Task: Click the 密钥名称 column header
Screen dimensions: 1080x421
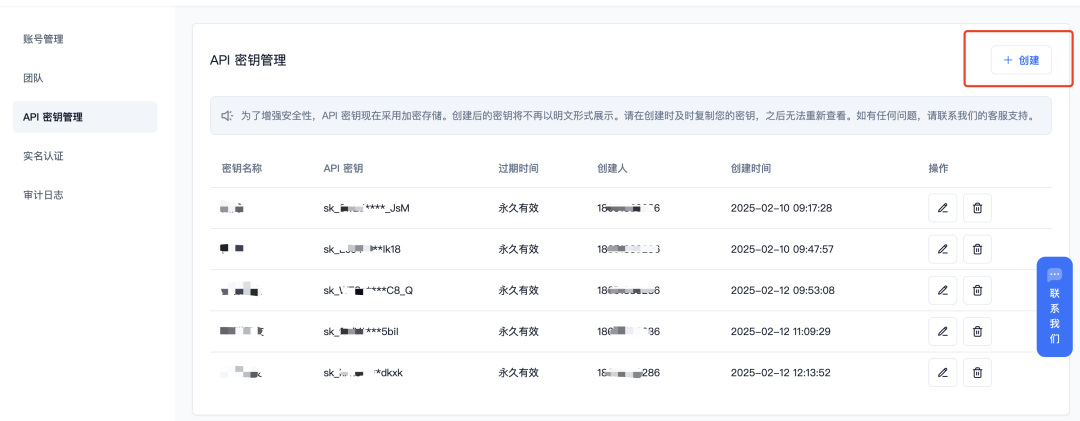Action: (x=242, y=168)
